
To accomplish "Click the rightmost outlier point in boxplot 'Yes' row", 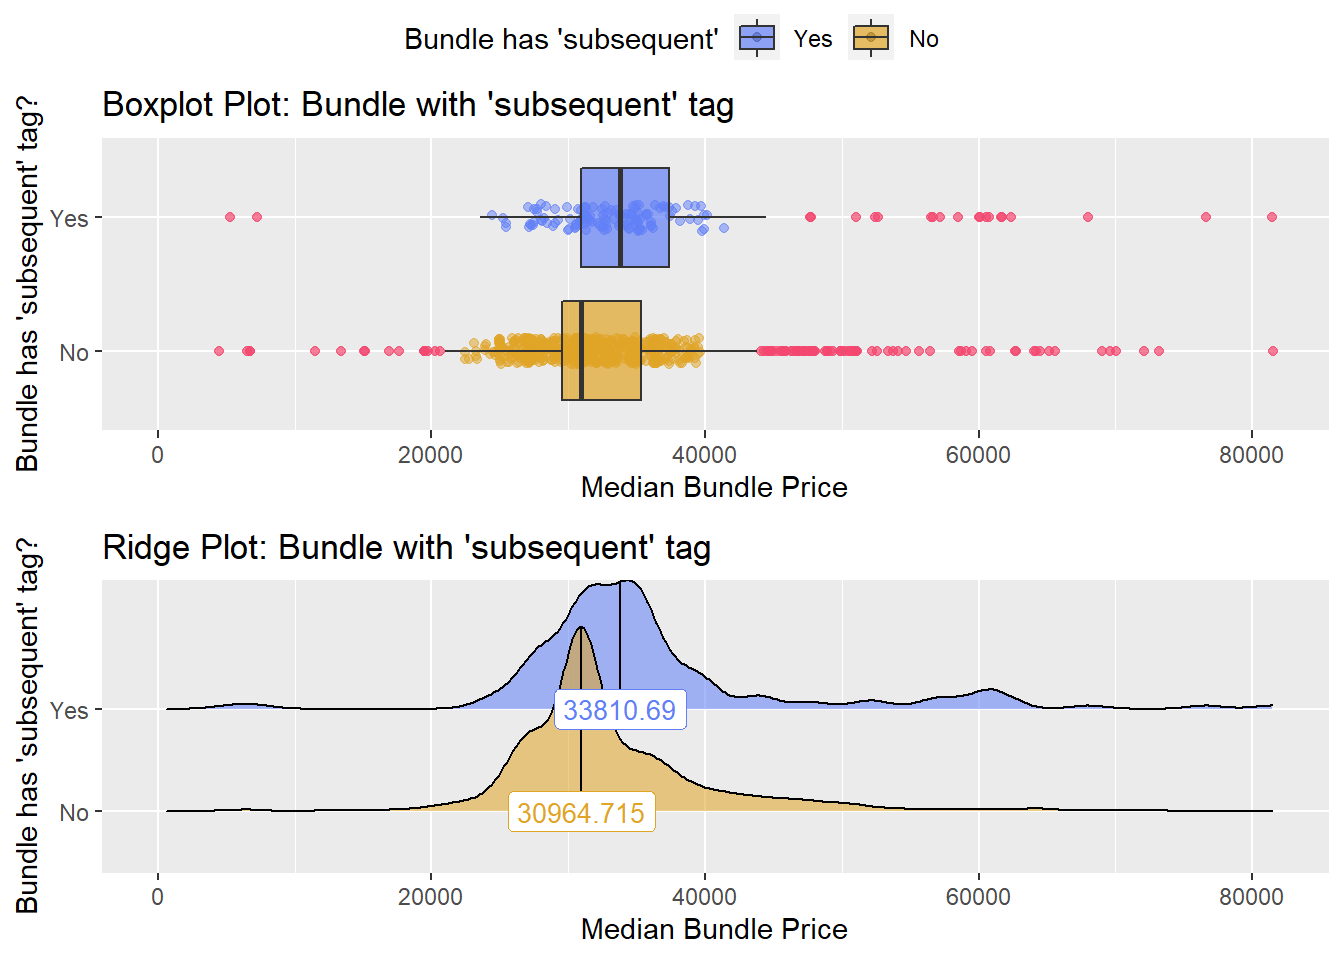I will click(1272, 217).
